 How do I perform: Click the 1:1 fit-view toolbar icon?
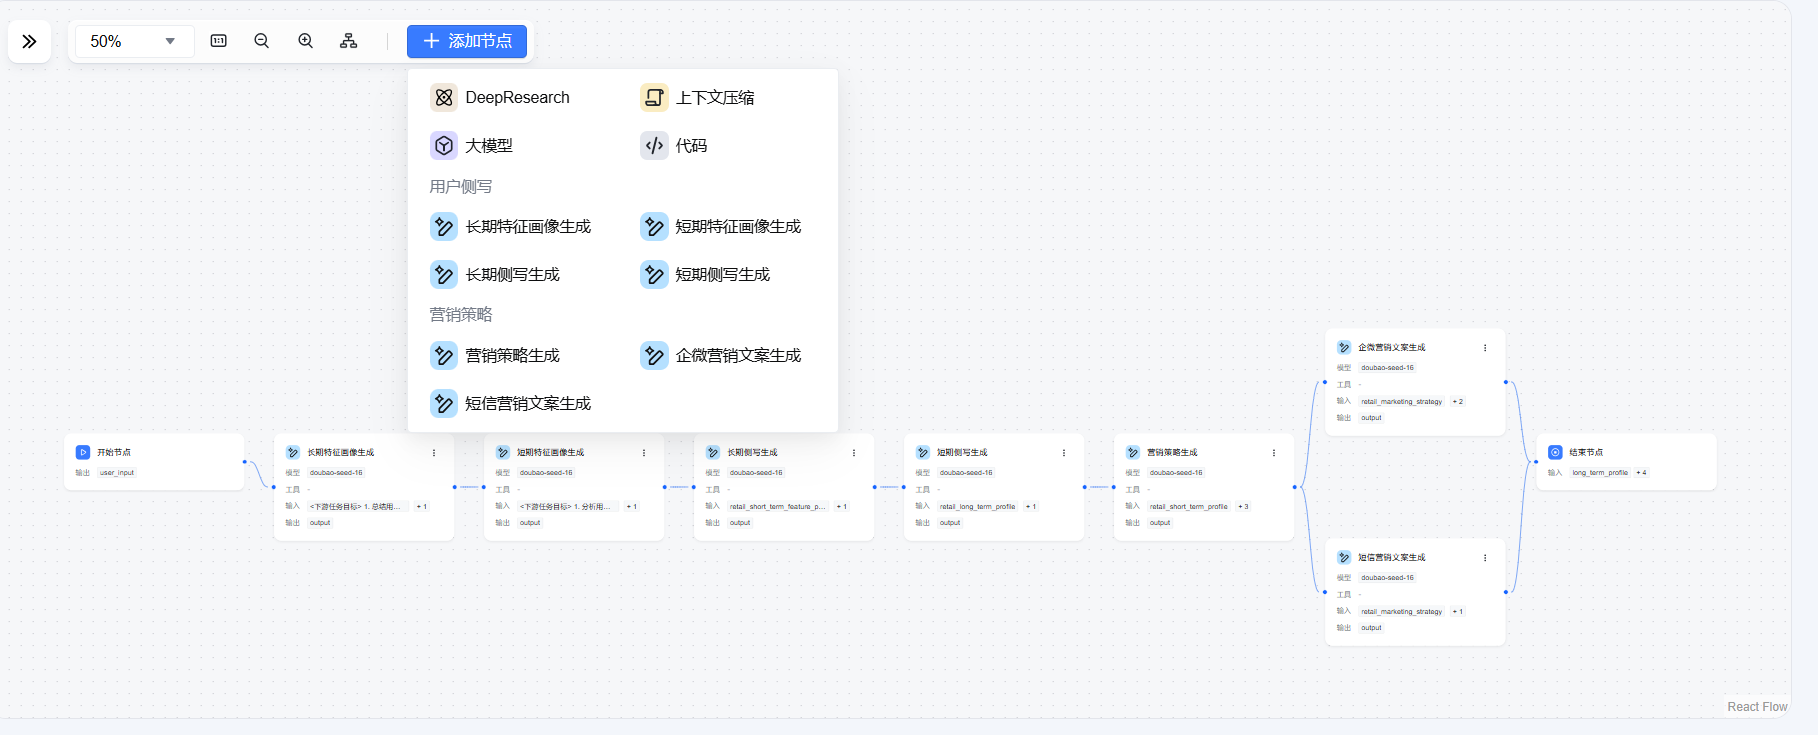click(219, 41)
